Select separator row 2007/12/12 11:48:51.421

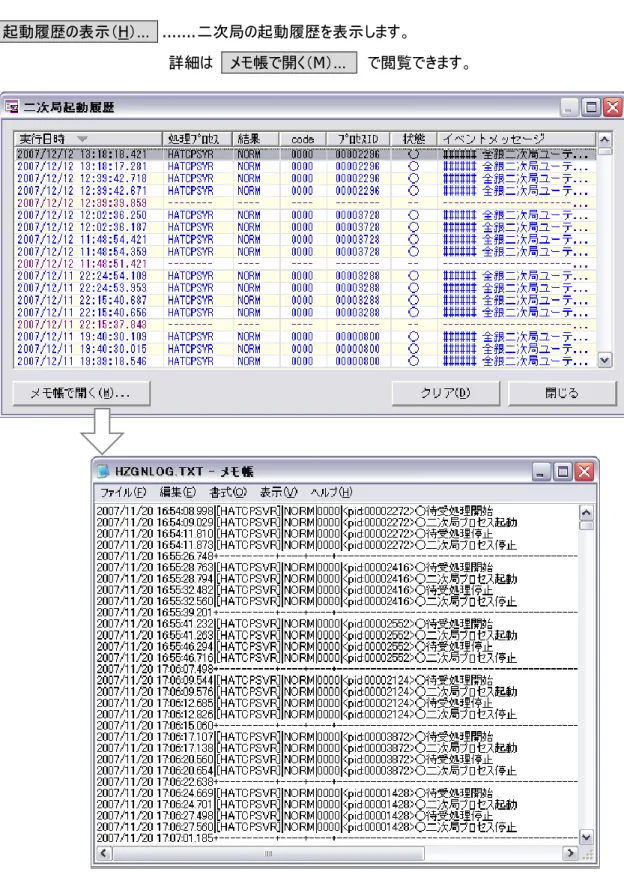point(305,264)
